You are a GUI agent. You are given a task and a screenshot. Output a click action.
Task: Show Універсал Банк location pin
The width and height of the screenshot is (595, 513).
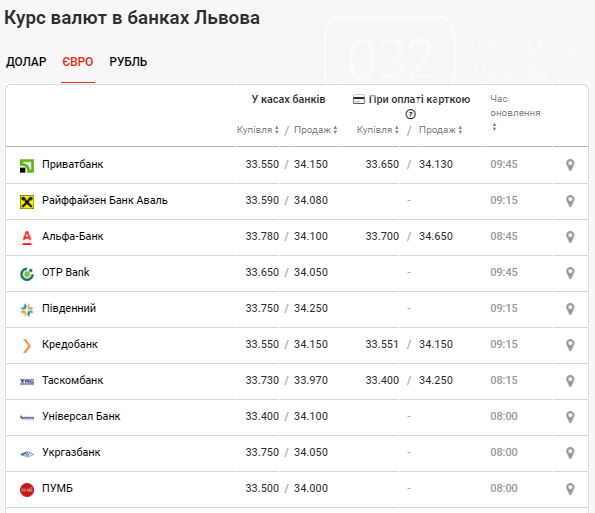pyautogui.click(x=570, y=417)
